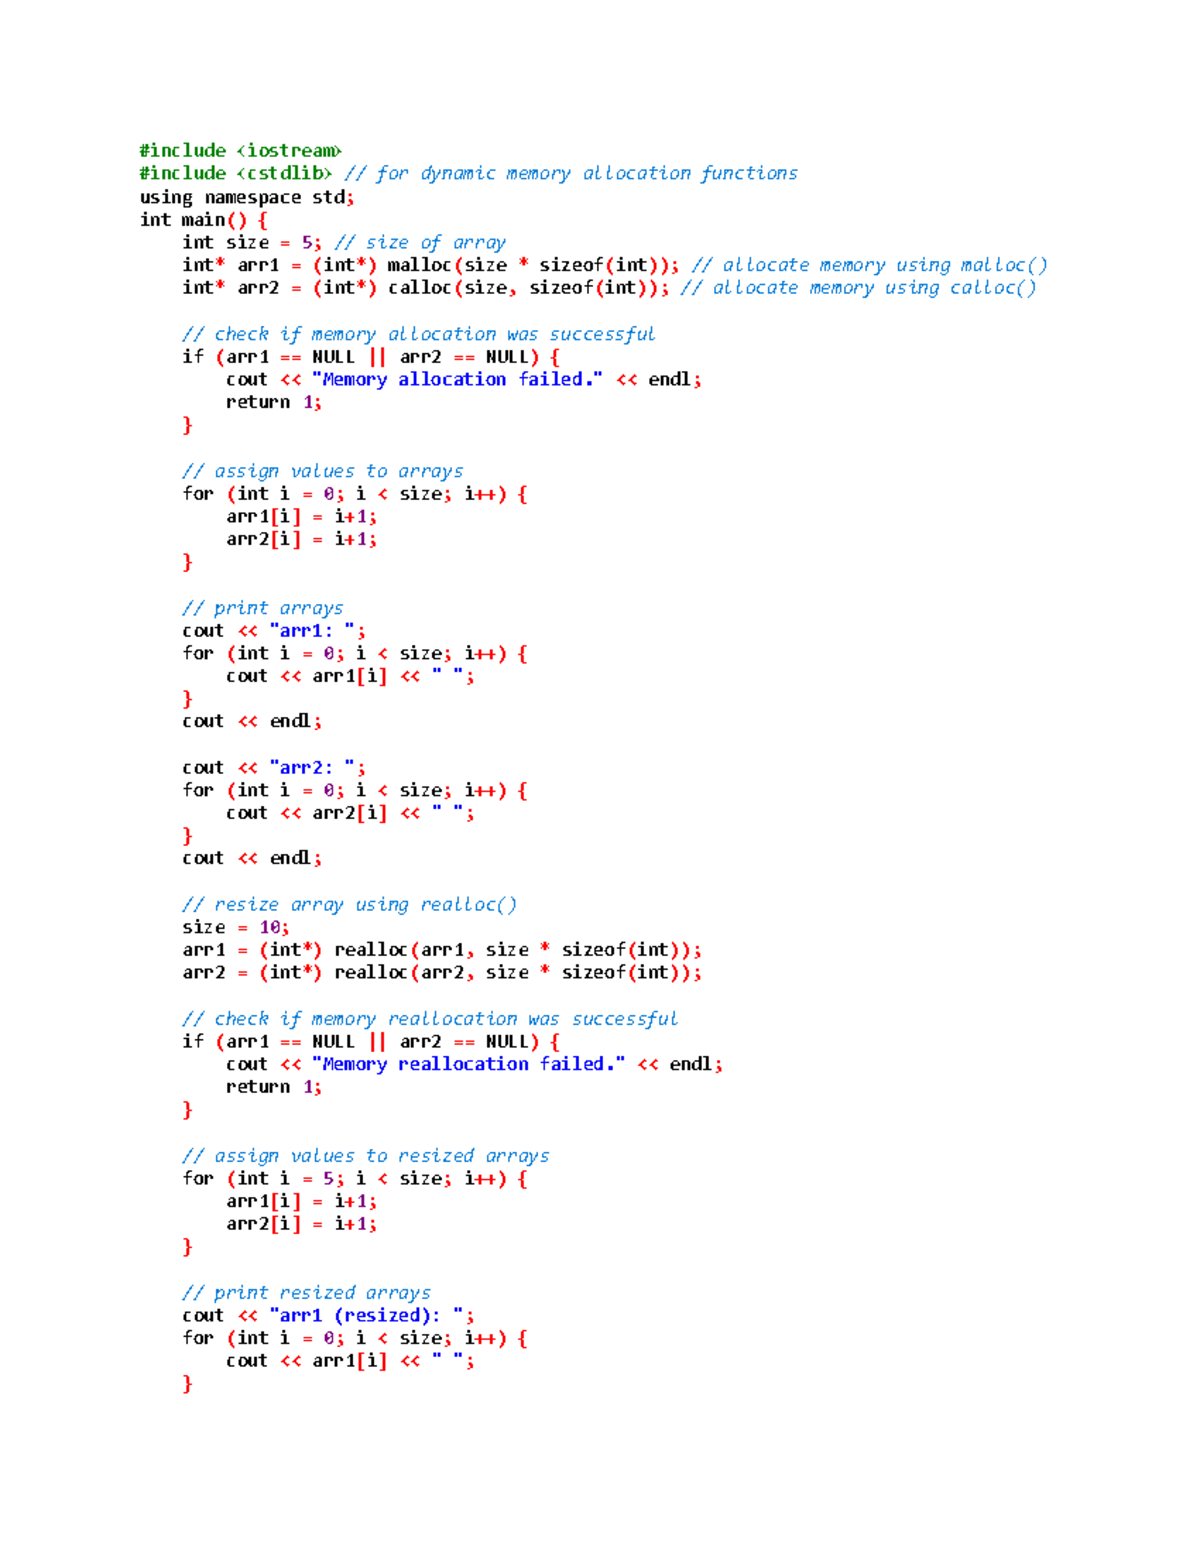Screen dimensions: 1200x1553
Task: Click the '// print resized arrays' comment
Action: coord(307,1293)
